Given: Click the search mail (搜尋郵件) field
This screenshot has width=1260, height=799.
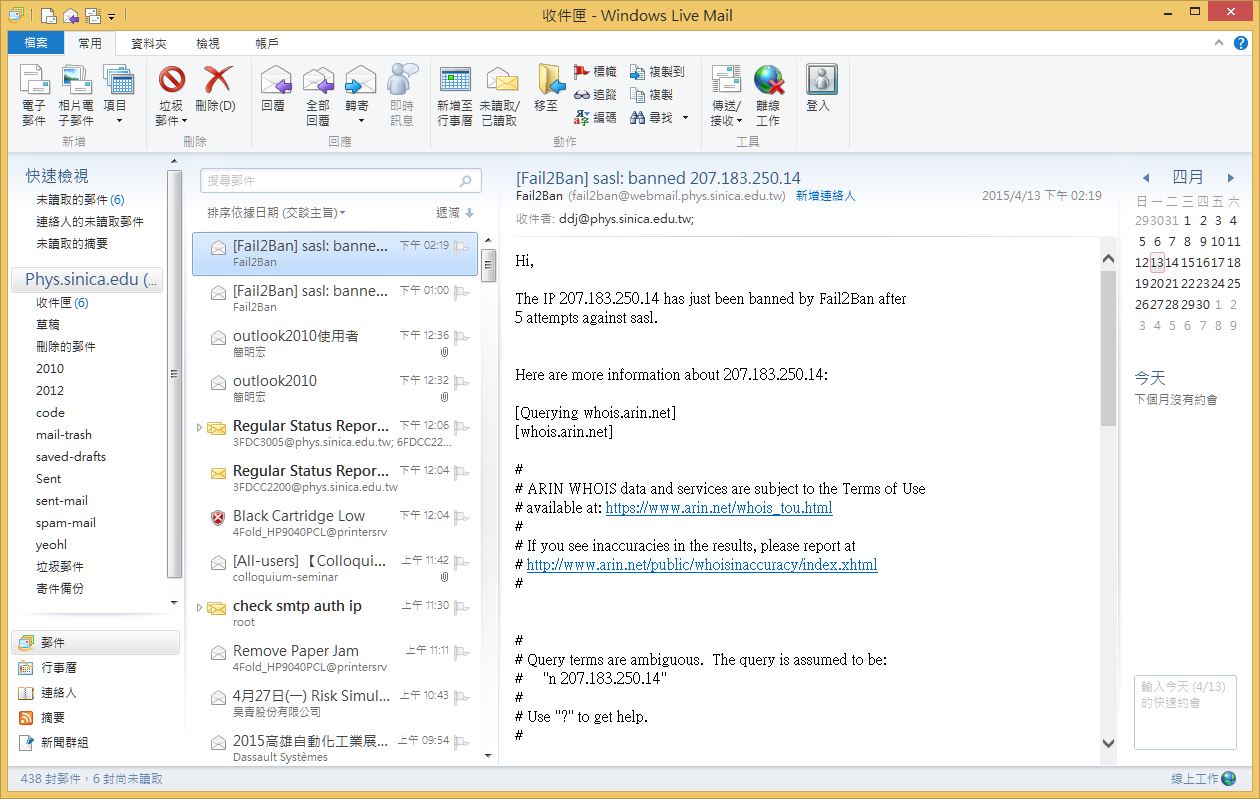Looking at the screenshot, I should tap(341, 181).
